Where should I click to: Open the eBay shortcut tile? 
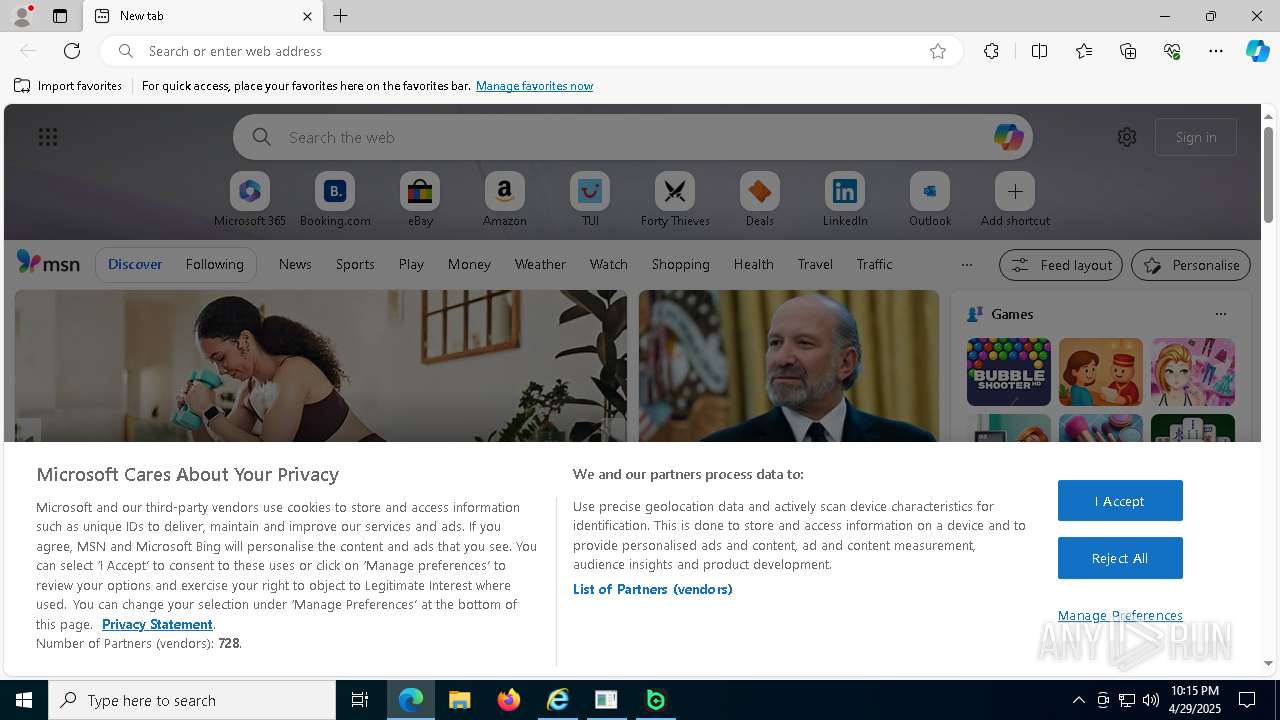(x=420, y=199)
